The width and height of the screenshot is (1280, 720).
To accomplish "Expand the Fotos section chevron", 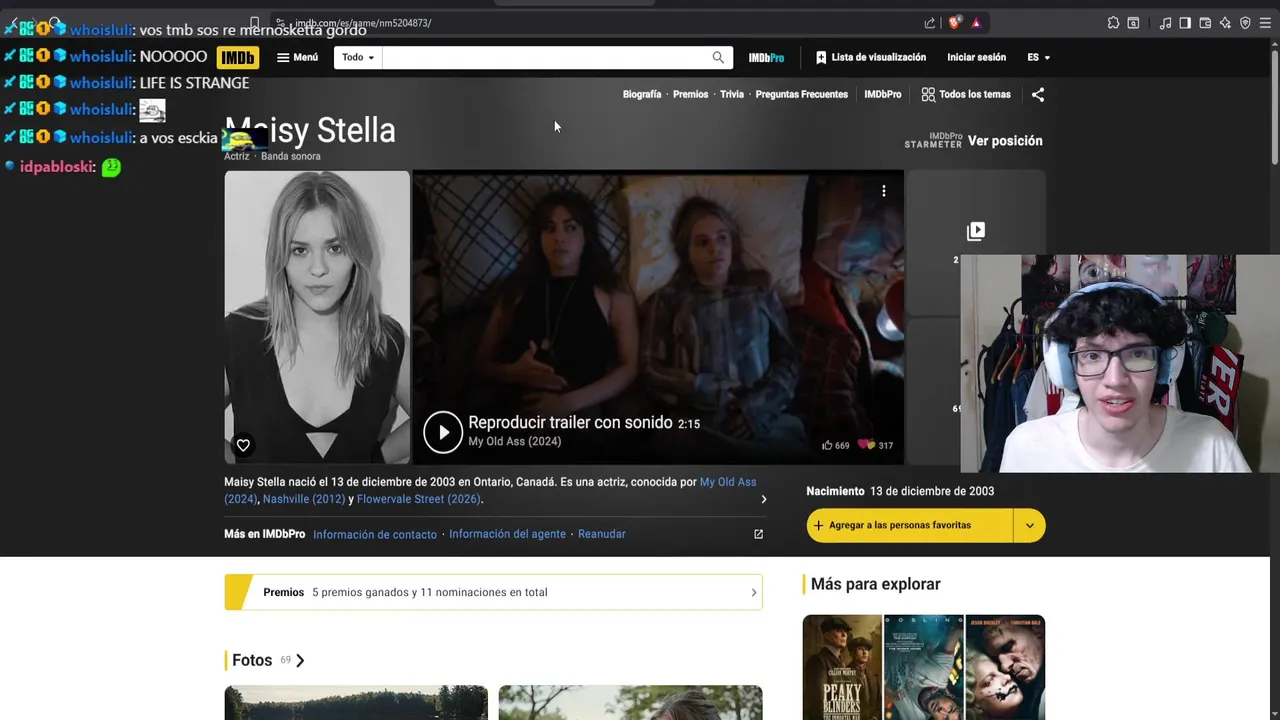I will click(300, 660).
